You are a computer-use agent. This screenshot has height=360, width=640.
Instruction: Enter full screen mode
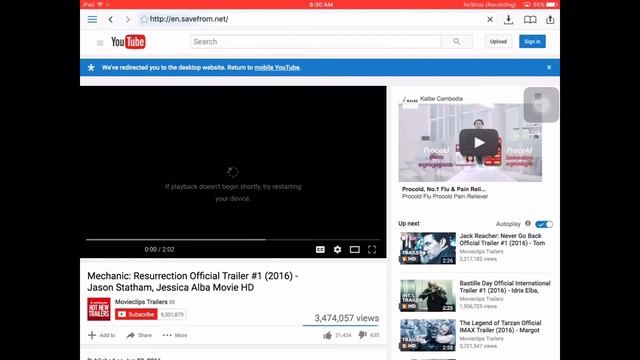point(372,249)
